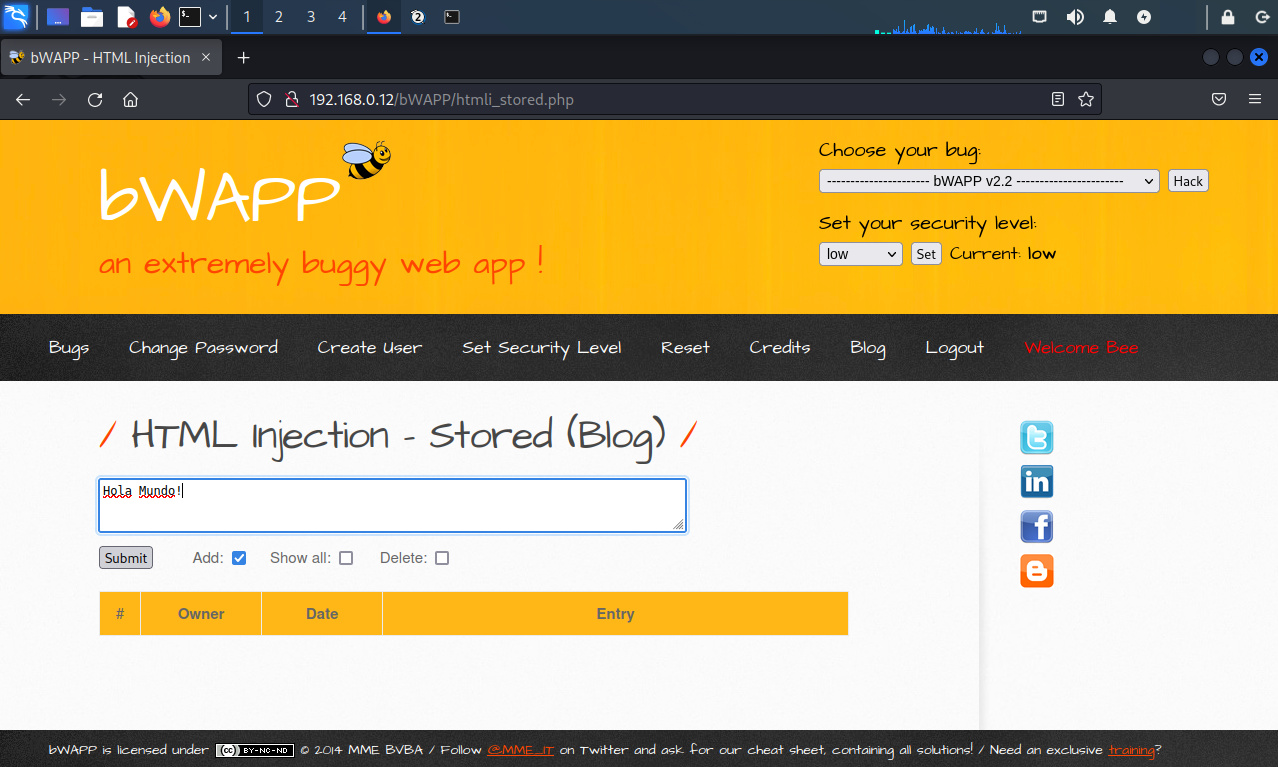Click the Hack button
Screen dimensions: 1278x767
click(1188, 181)
